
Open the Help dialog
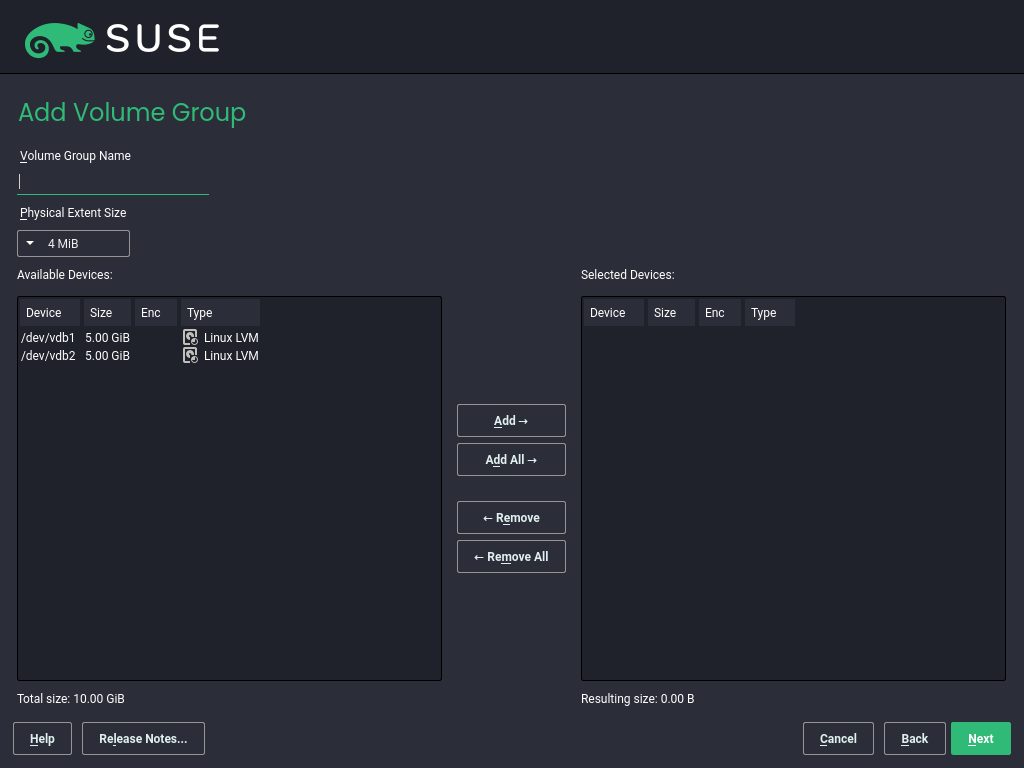point(42,738)
